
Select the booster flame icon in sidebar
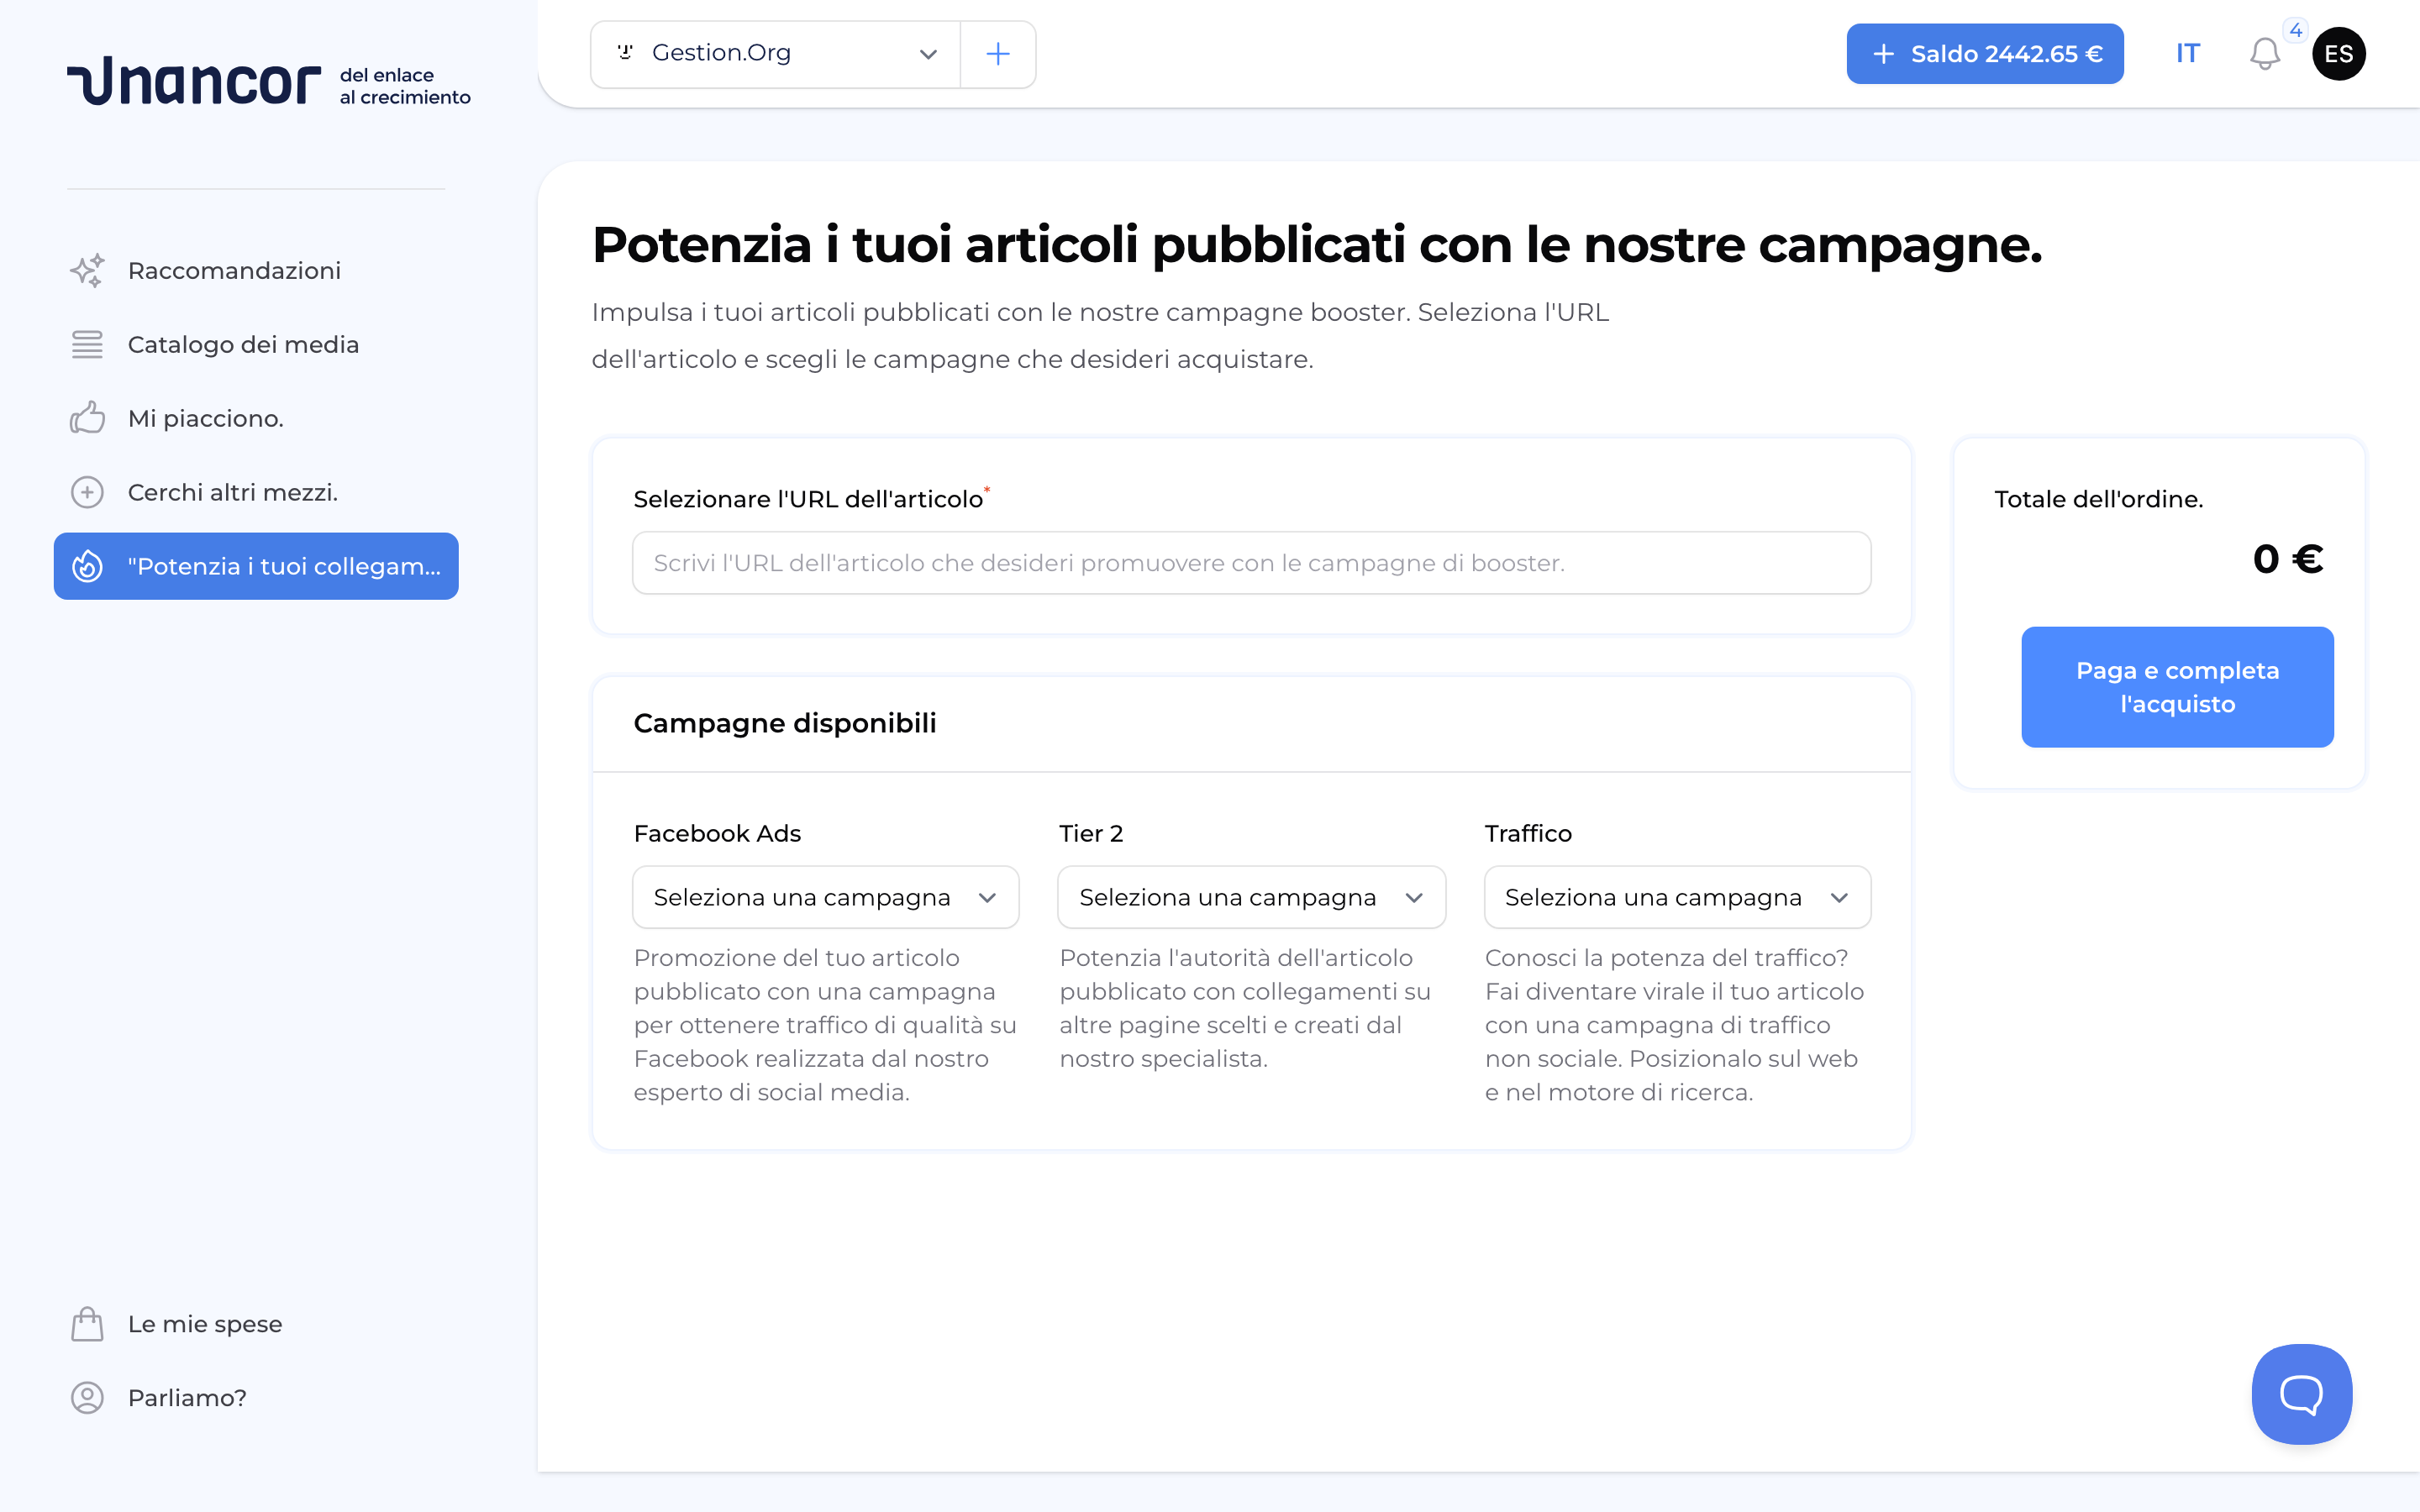(88, 566)
